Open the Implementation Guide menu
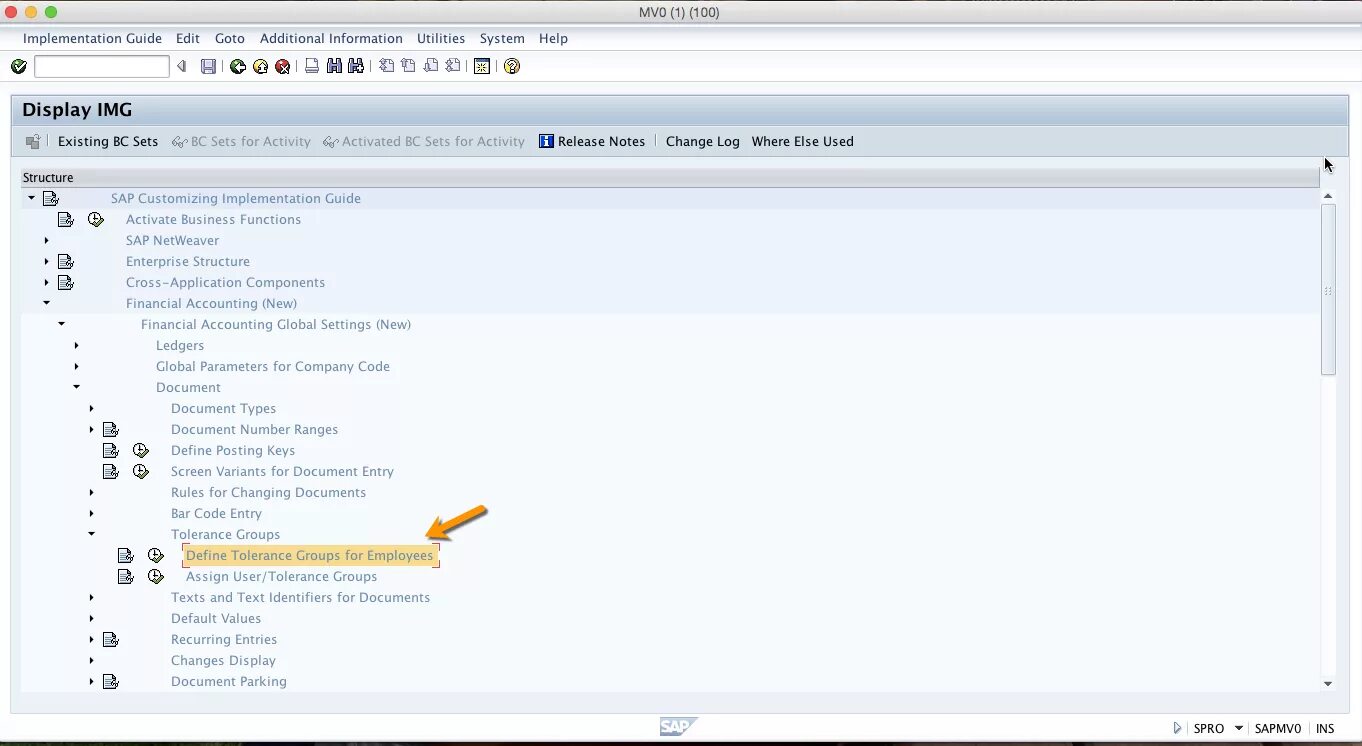The image size is (1362, 746). 92,39
